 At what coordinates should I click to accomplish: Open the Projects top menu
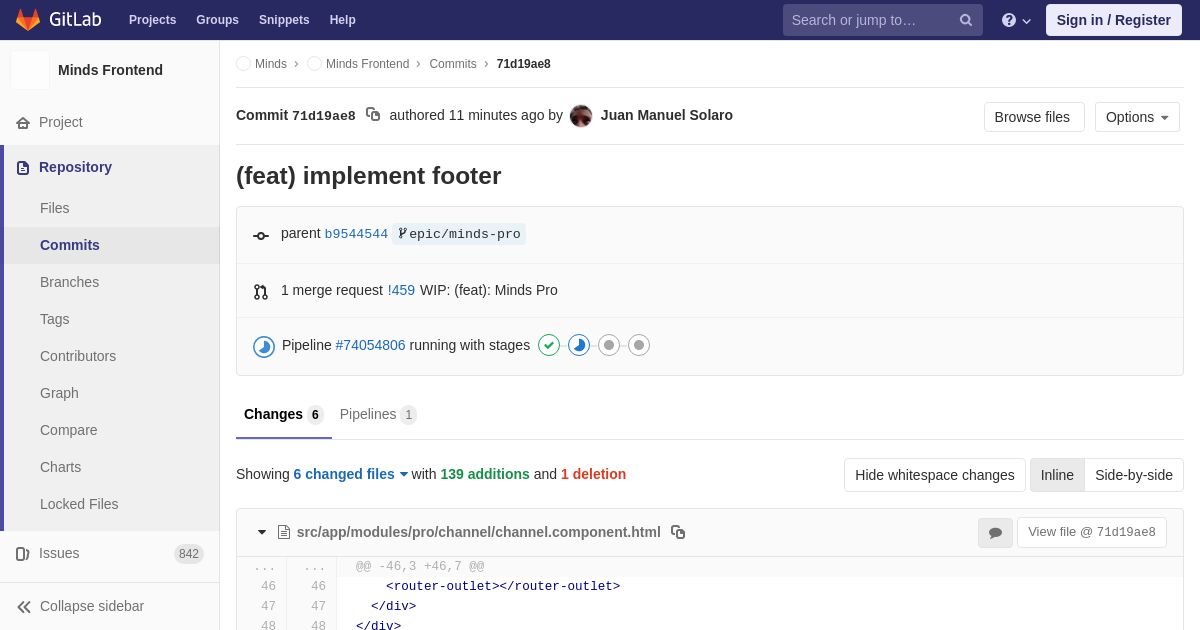coord(152,20)
